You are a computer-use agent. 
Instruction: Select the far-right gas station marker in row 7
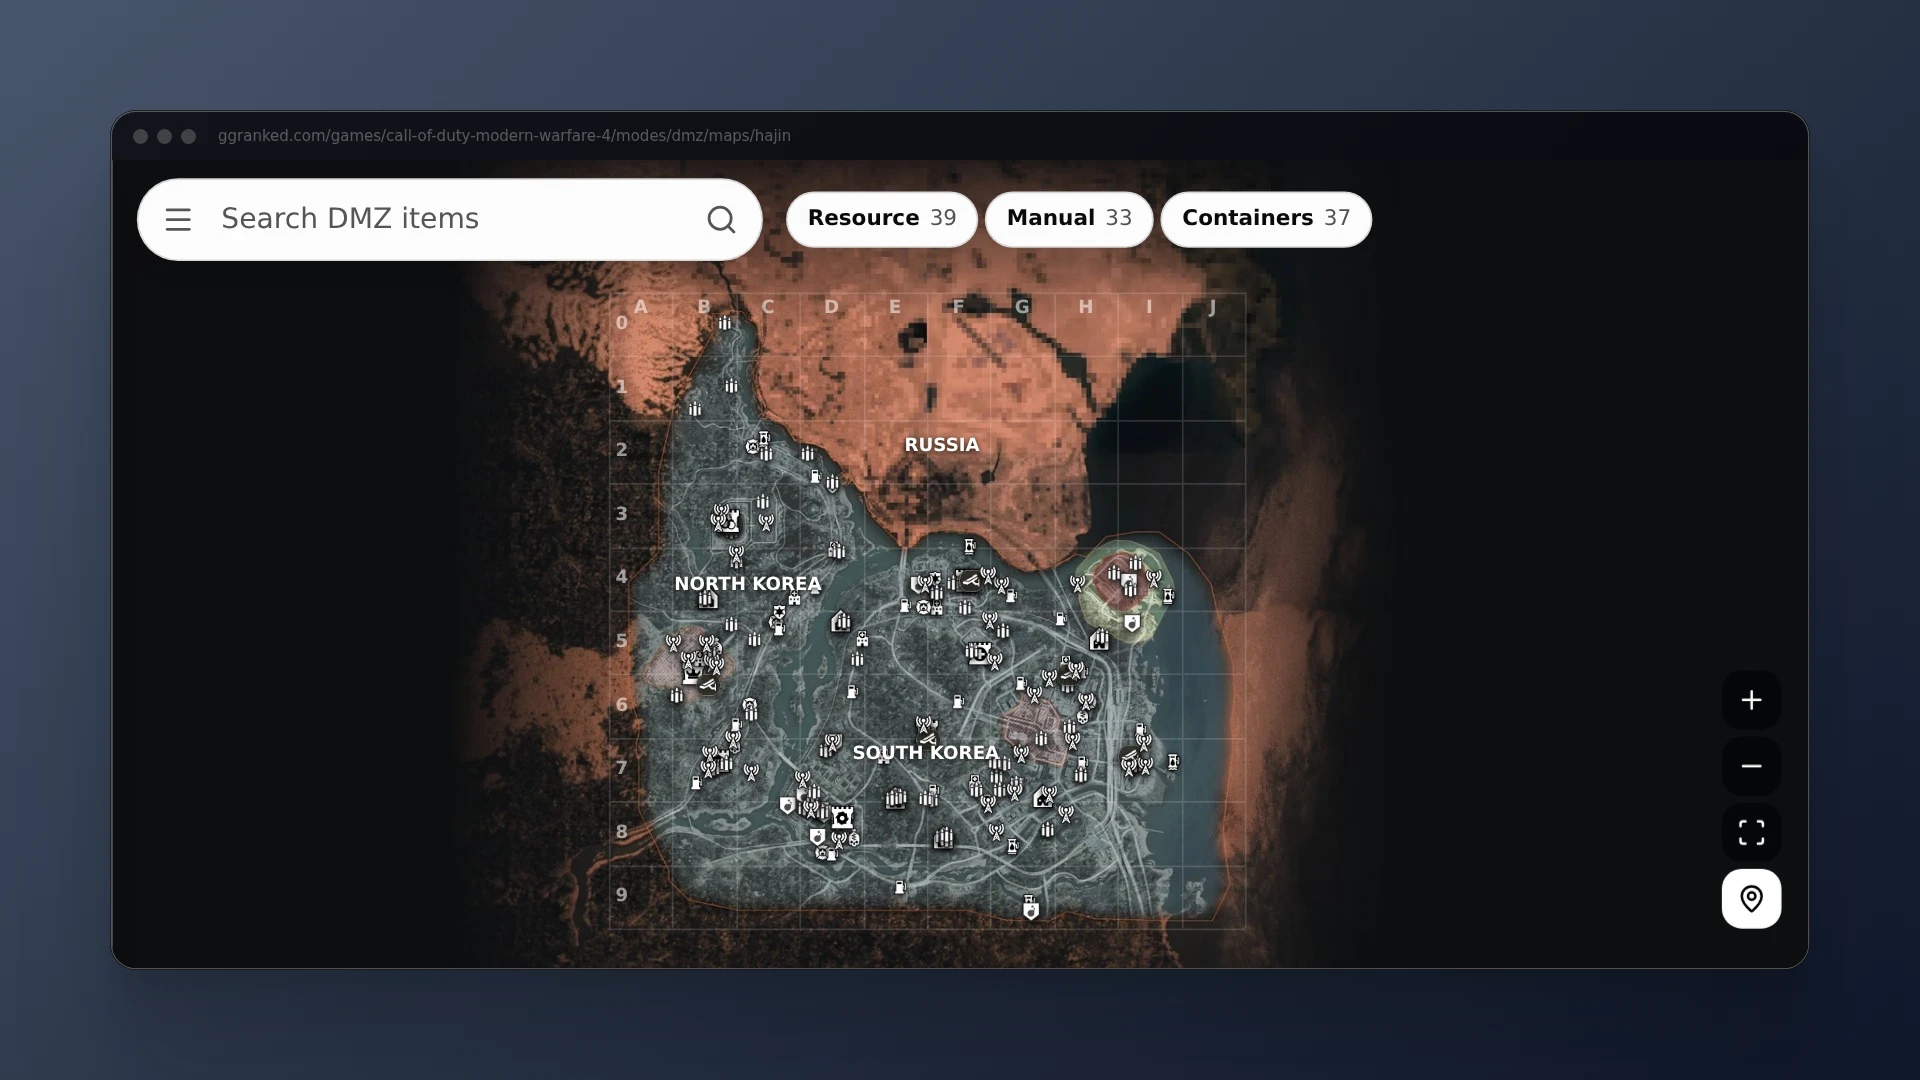tap(1173, 762)
